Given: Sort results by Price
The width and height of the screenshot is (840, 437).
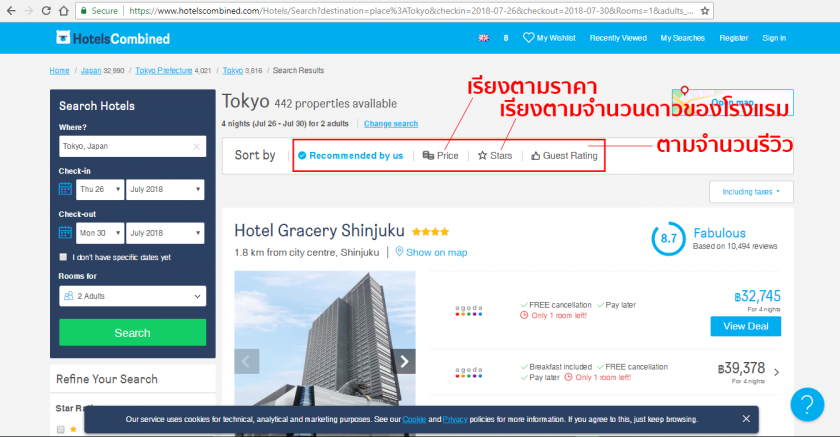Looking at the screenshot, I should pyautogui.click(x=440, y=155).
